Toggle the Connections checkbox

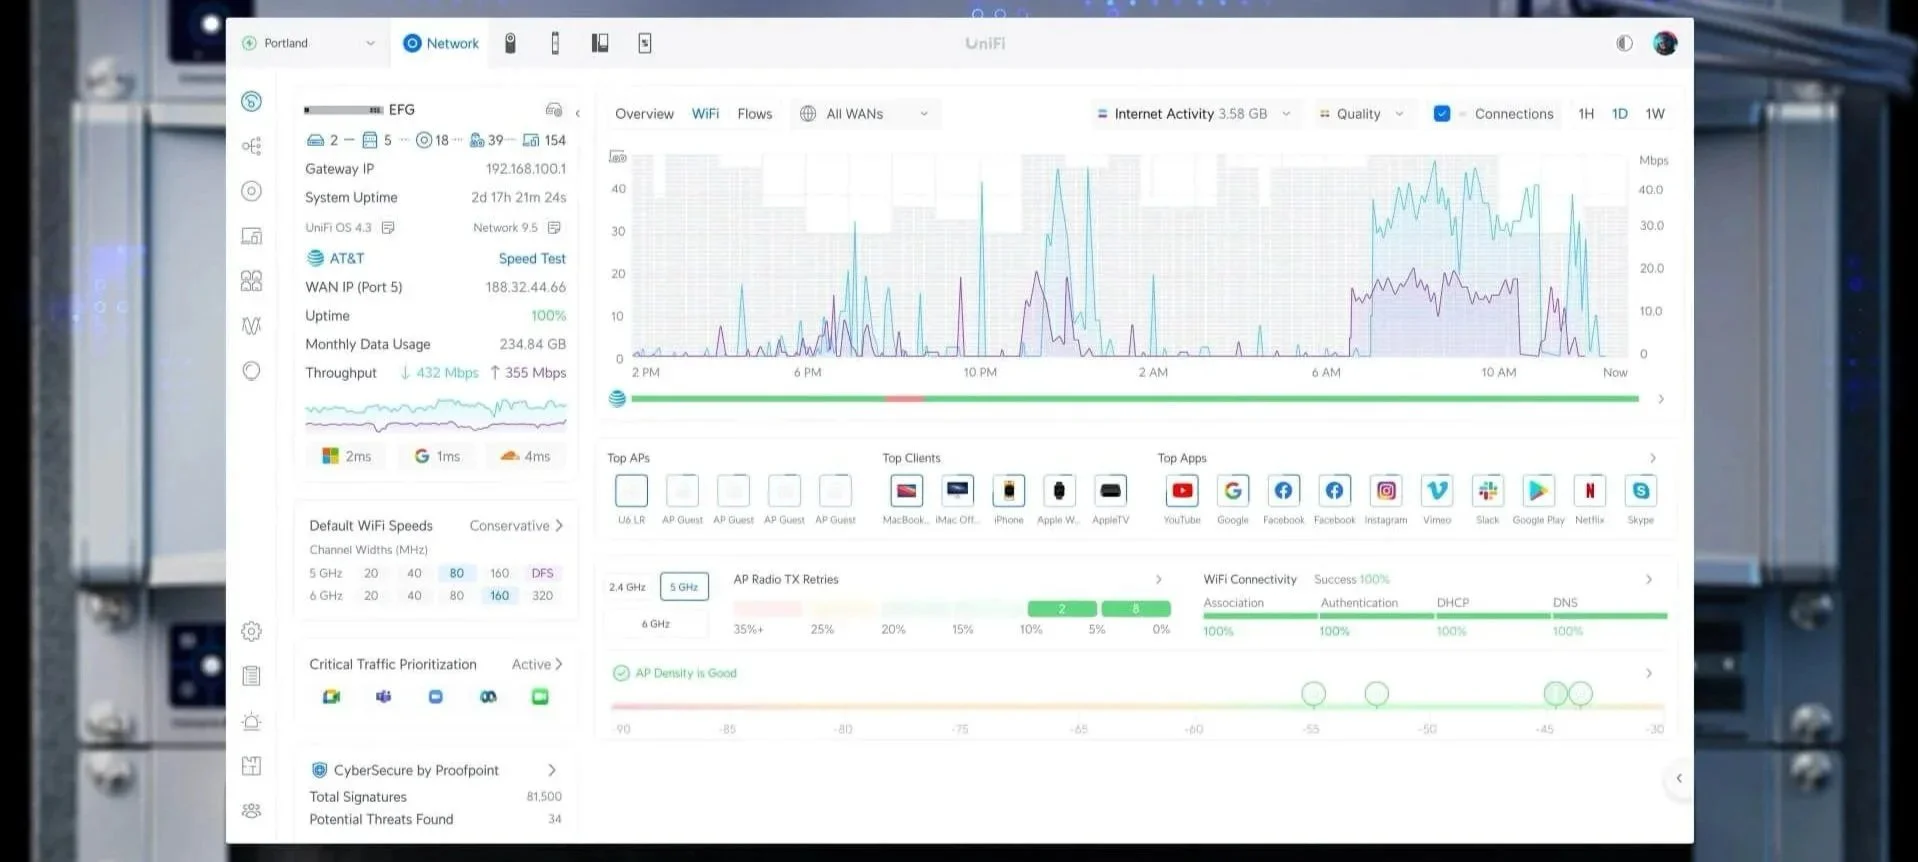(x=1442, y=113)
